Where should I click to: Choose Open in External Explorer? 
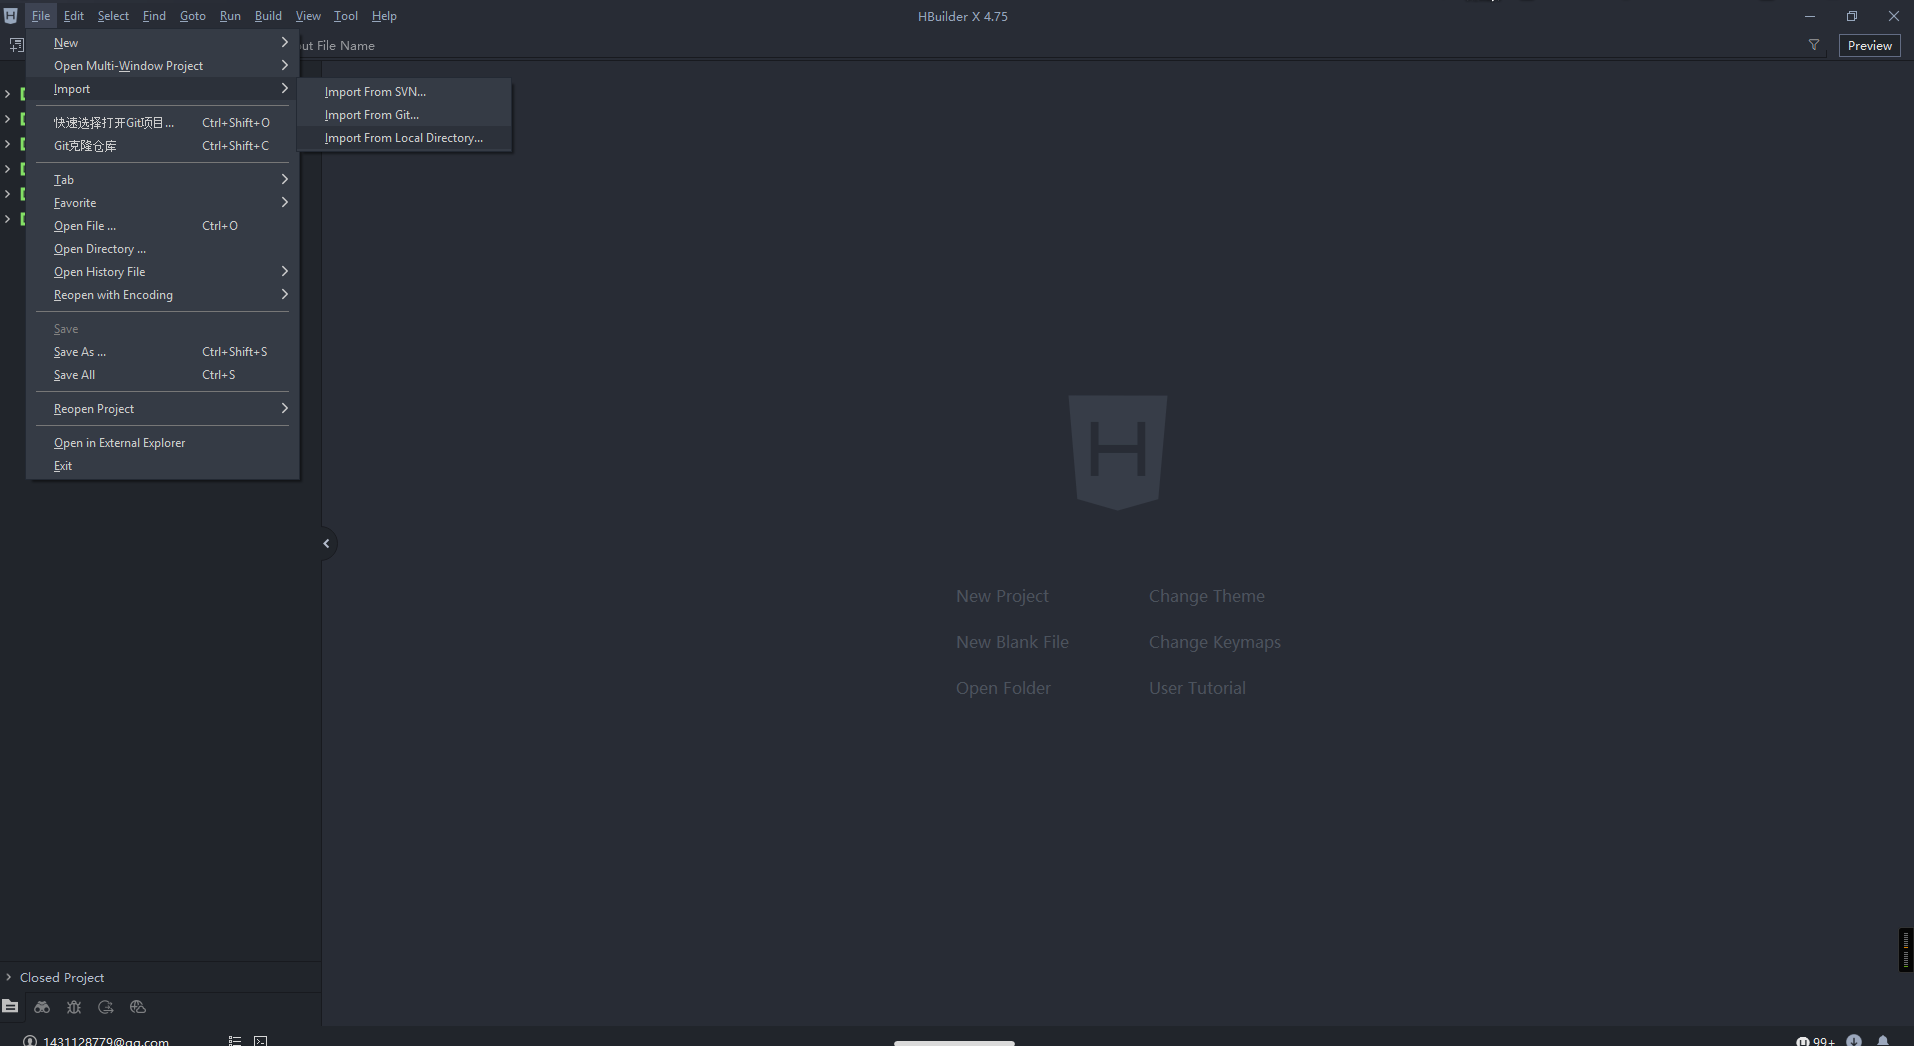(162, 442)
